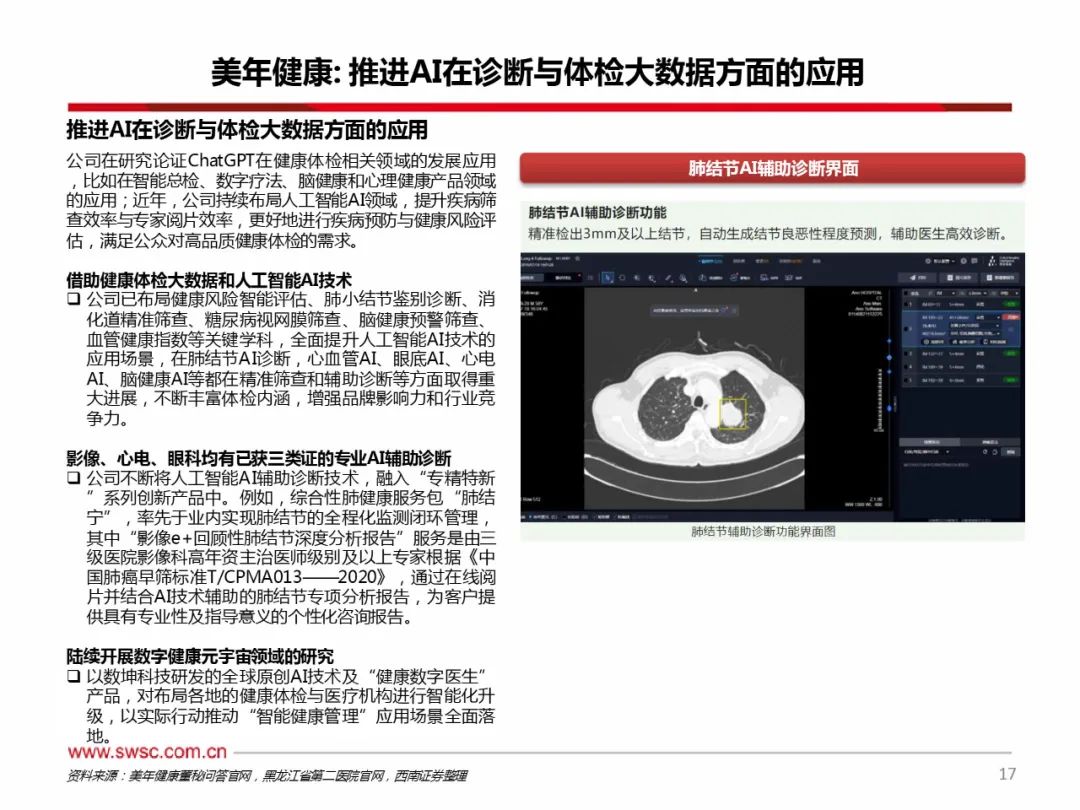This screenshot has width=1080, height=810.
Task: Close the AI notification popup above the CT image
Action: click(734, 310)
